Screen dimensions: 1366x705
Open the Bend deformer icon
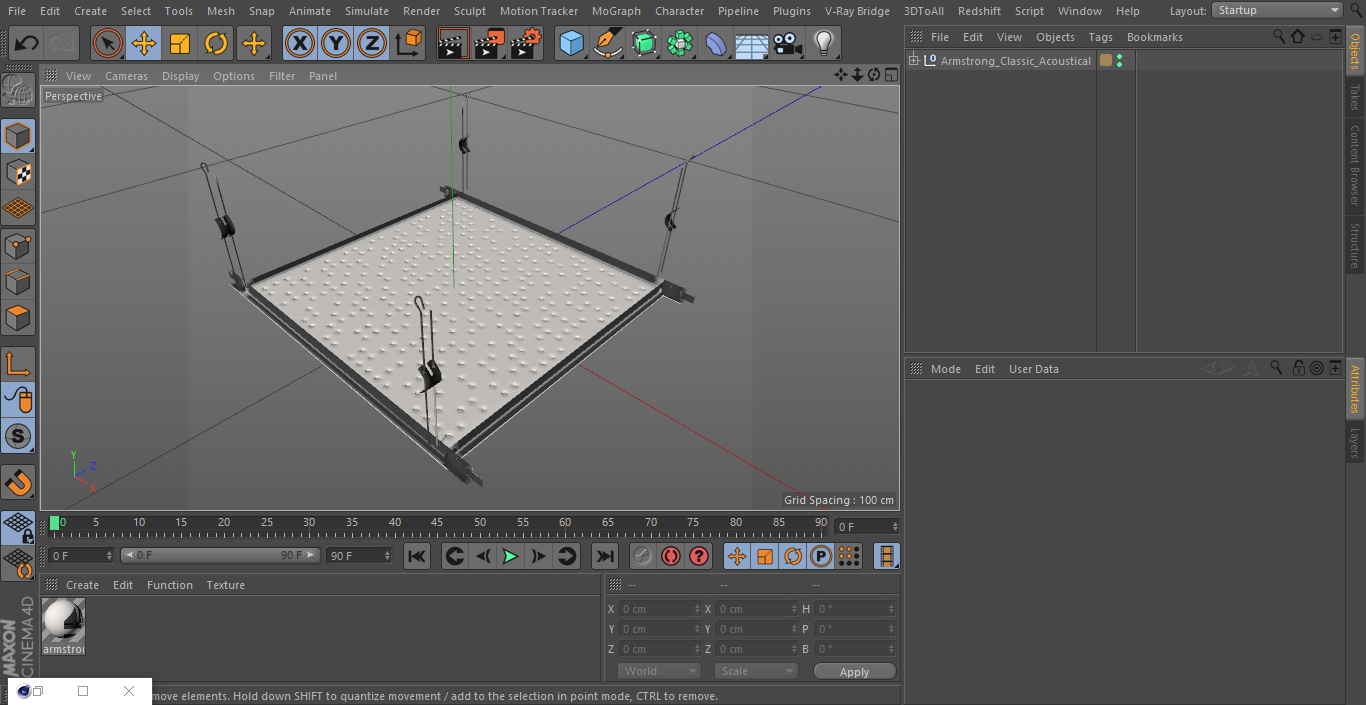tap(716, 43)
